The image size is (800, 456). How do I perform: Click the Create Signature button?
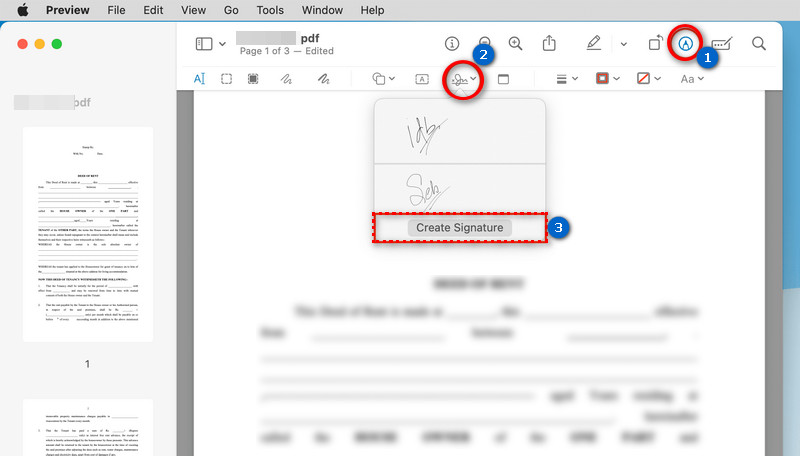click(460, 227)
